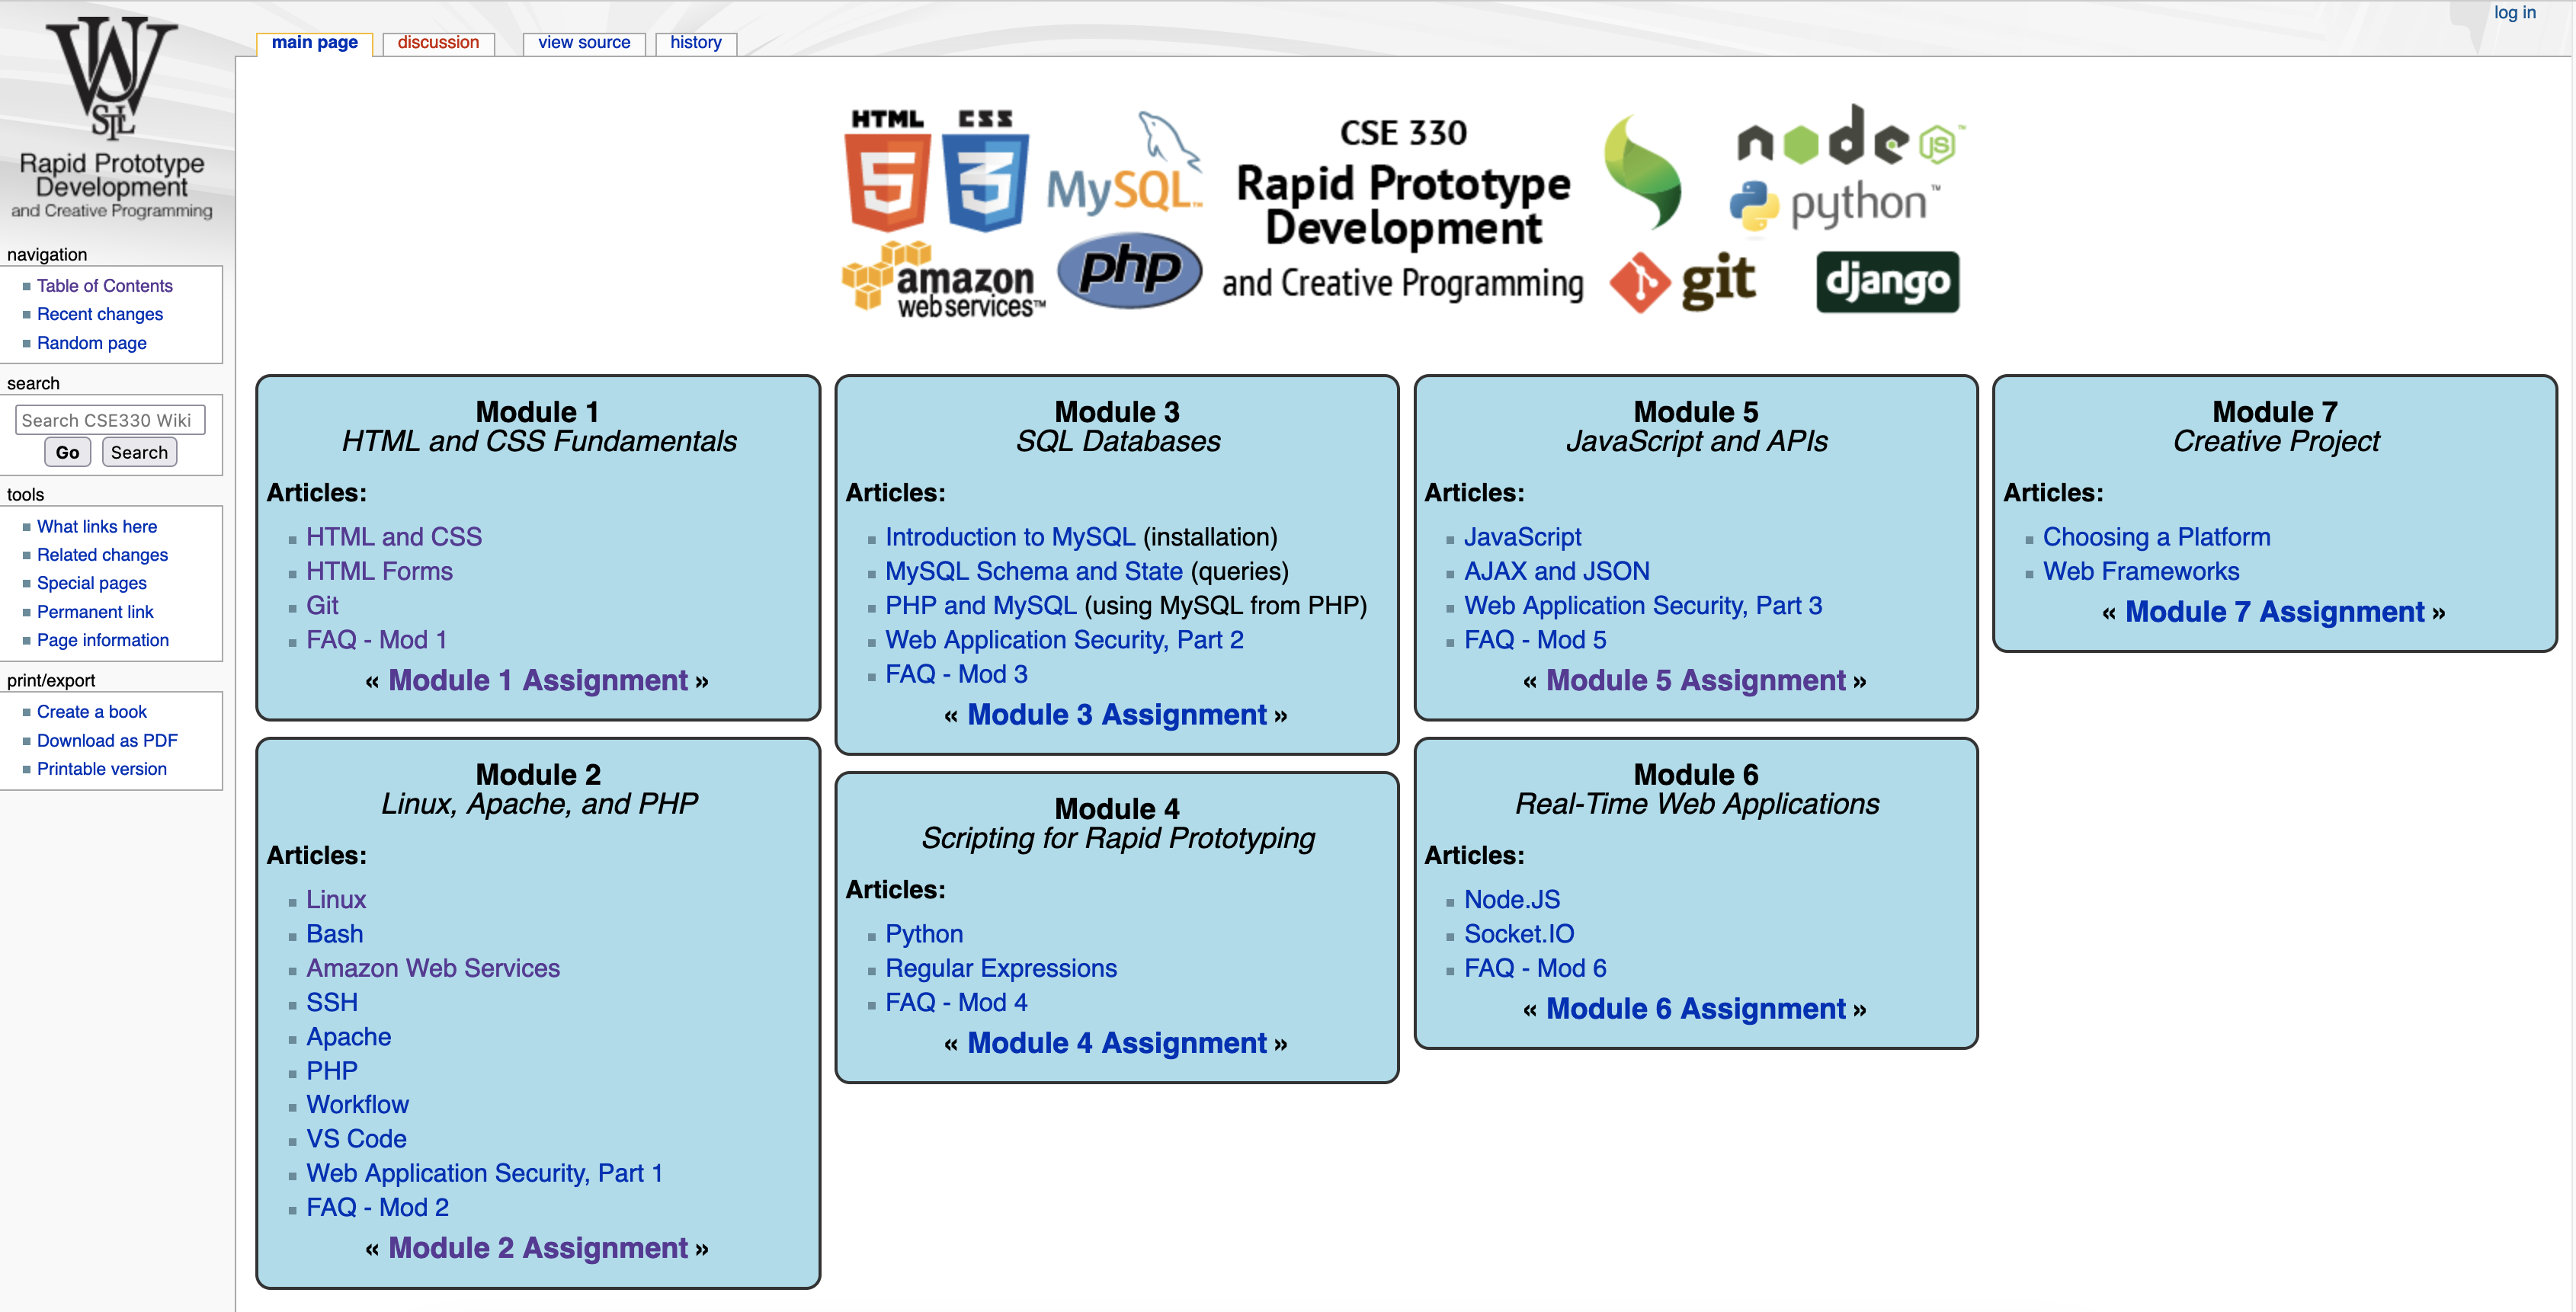Open Page information link
This screenshot has width=2576, height=1312.
pyautogui.click(x=103, y=640)
